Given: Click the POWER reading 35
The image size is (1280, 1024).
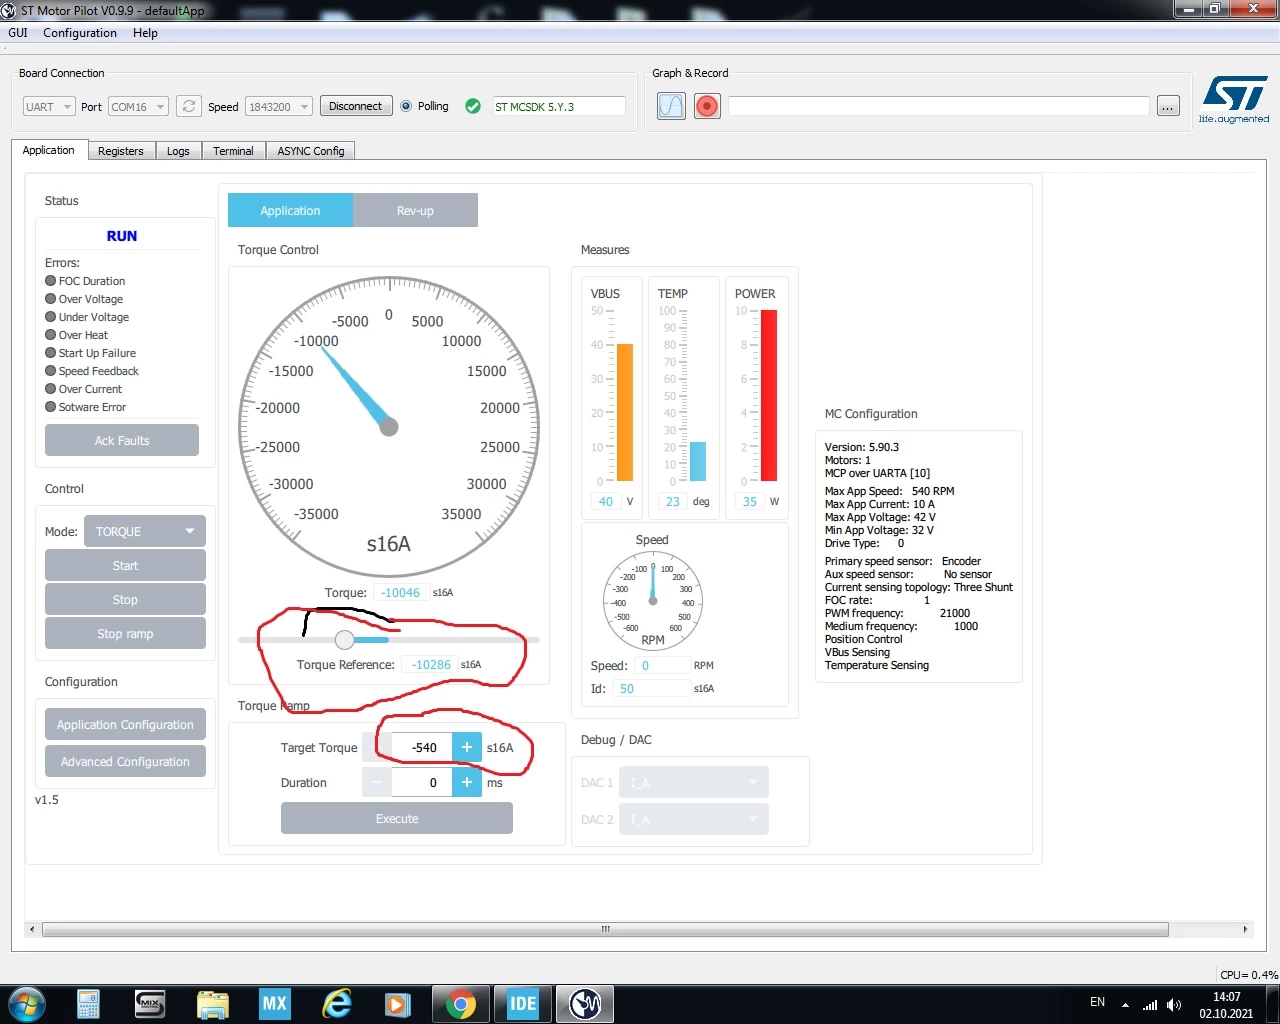Looking at the screenshot, I should click(750, 501).
